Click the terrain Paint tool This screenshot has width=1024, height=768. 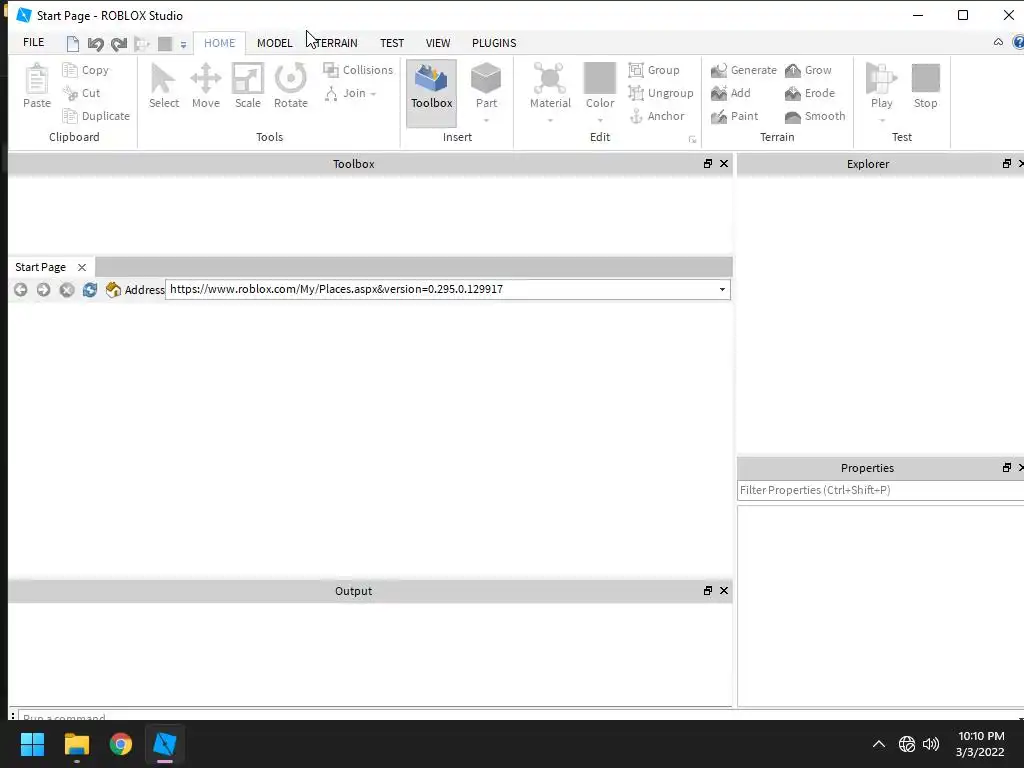[x=735, y=116]
